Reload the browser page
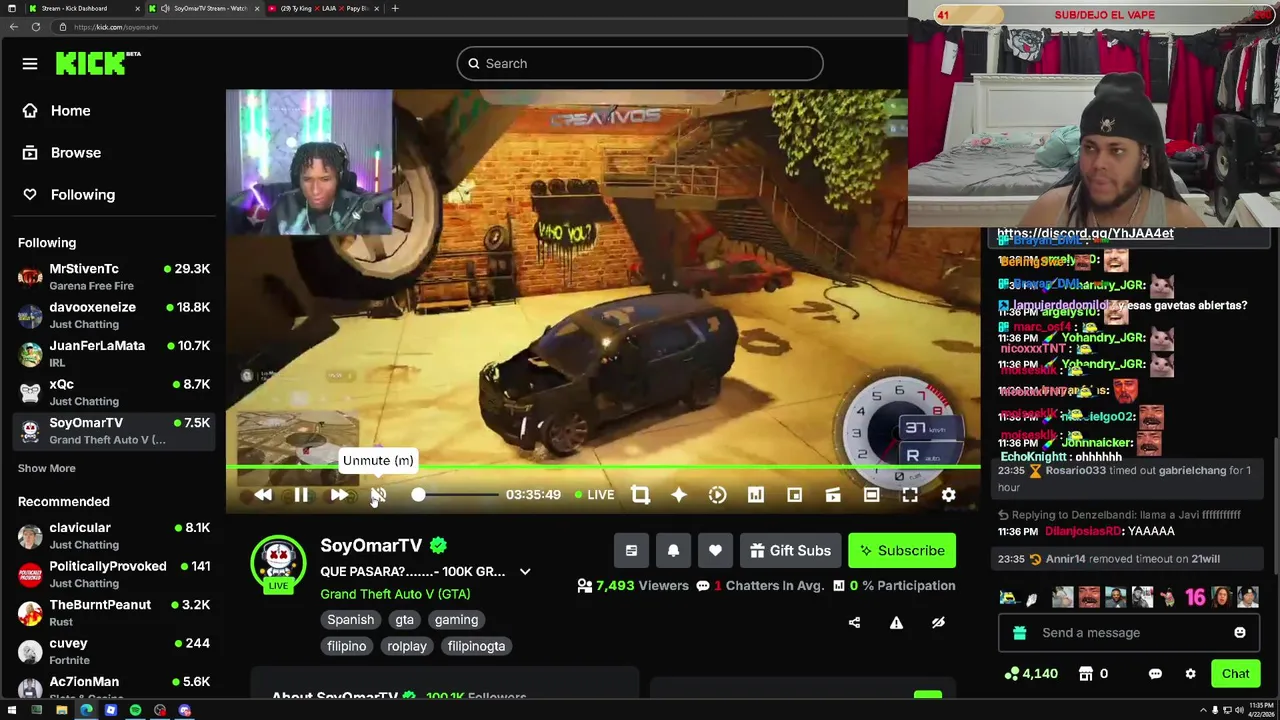This screenshot has height=720, width=1280. (x=36, y=27)
